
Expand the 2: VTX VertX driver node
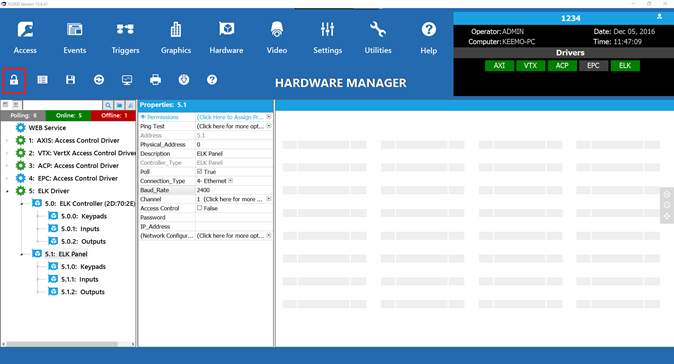(x=7, y=153)
